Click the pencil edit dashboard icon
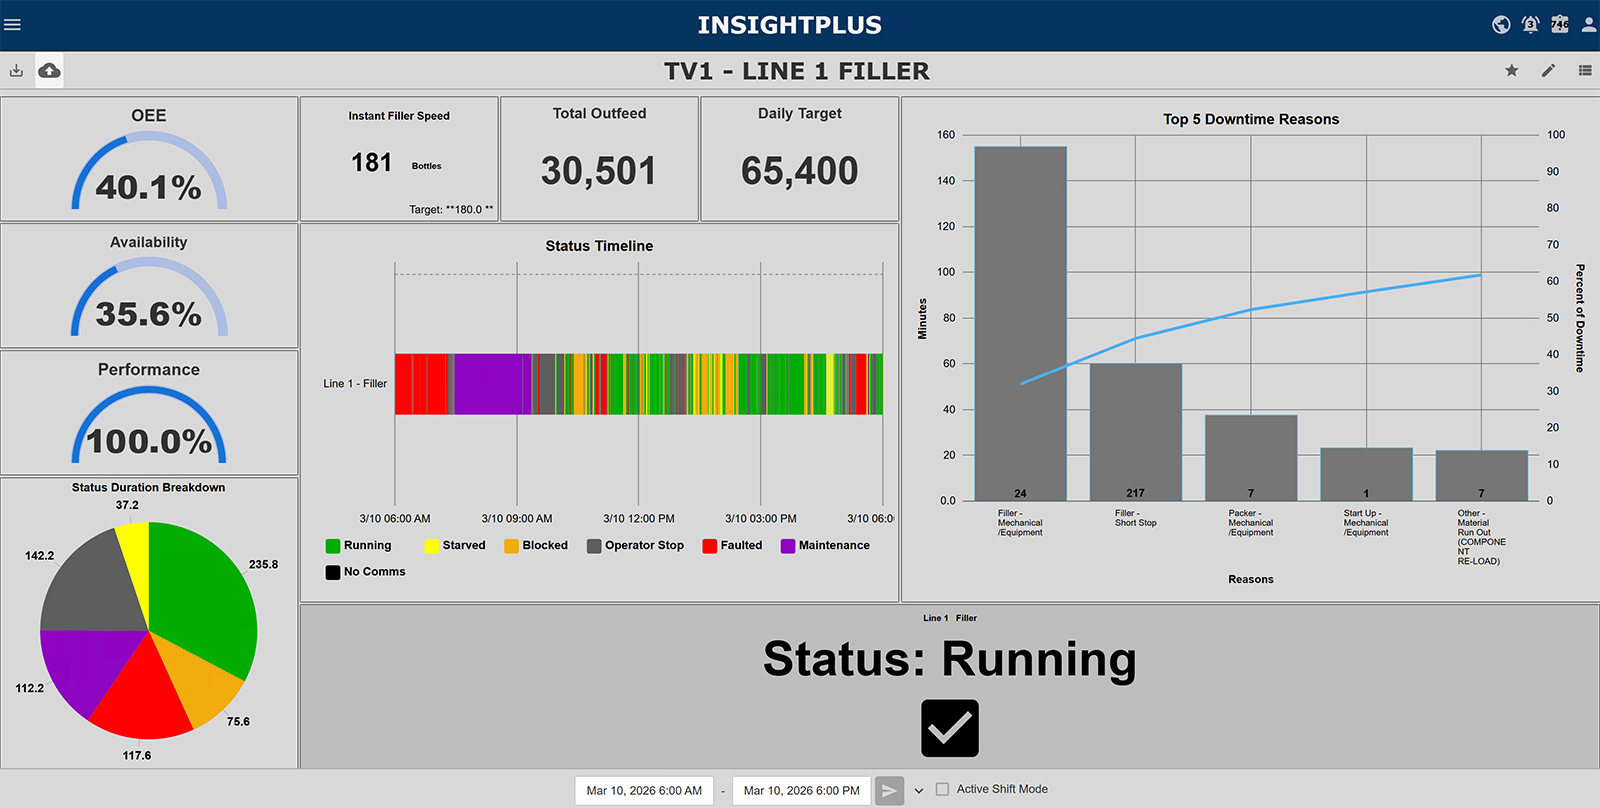Image resolution: width=1600 pixels, height=808 pixels. coord(1548,70)
